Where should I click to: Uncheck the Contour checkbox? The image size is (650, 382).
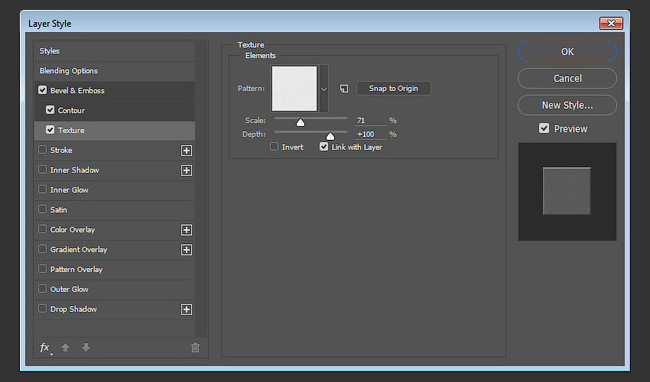50,110
